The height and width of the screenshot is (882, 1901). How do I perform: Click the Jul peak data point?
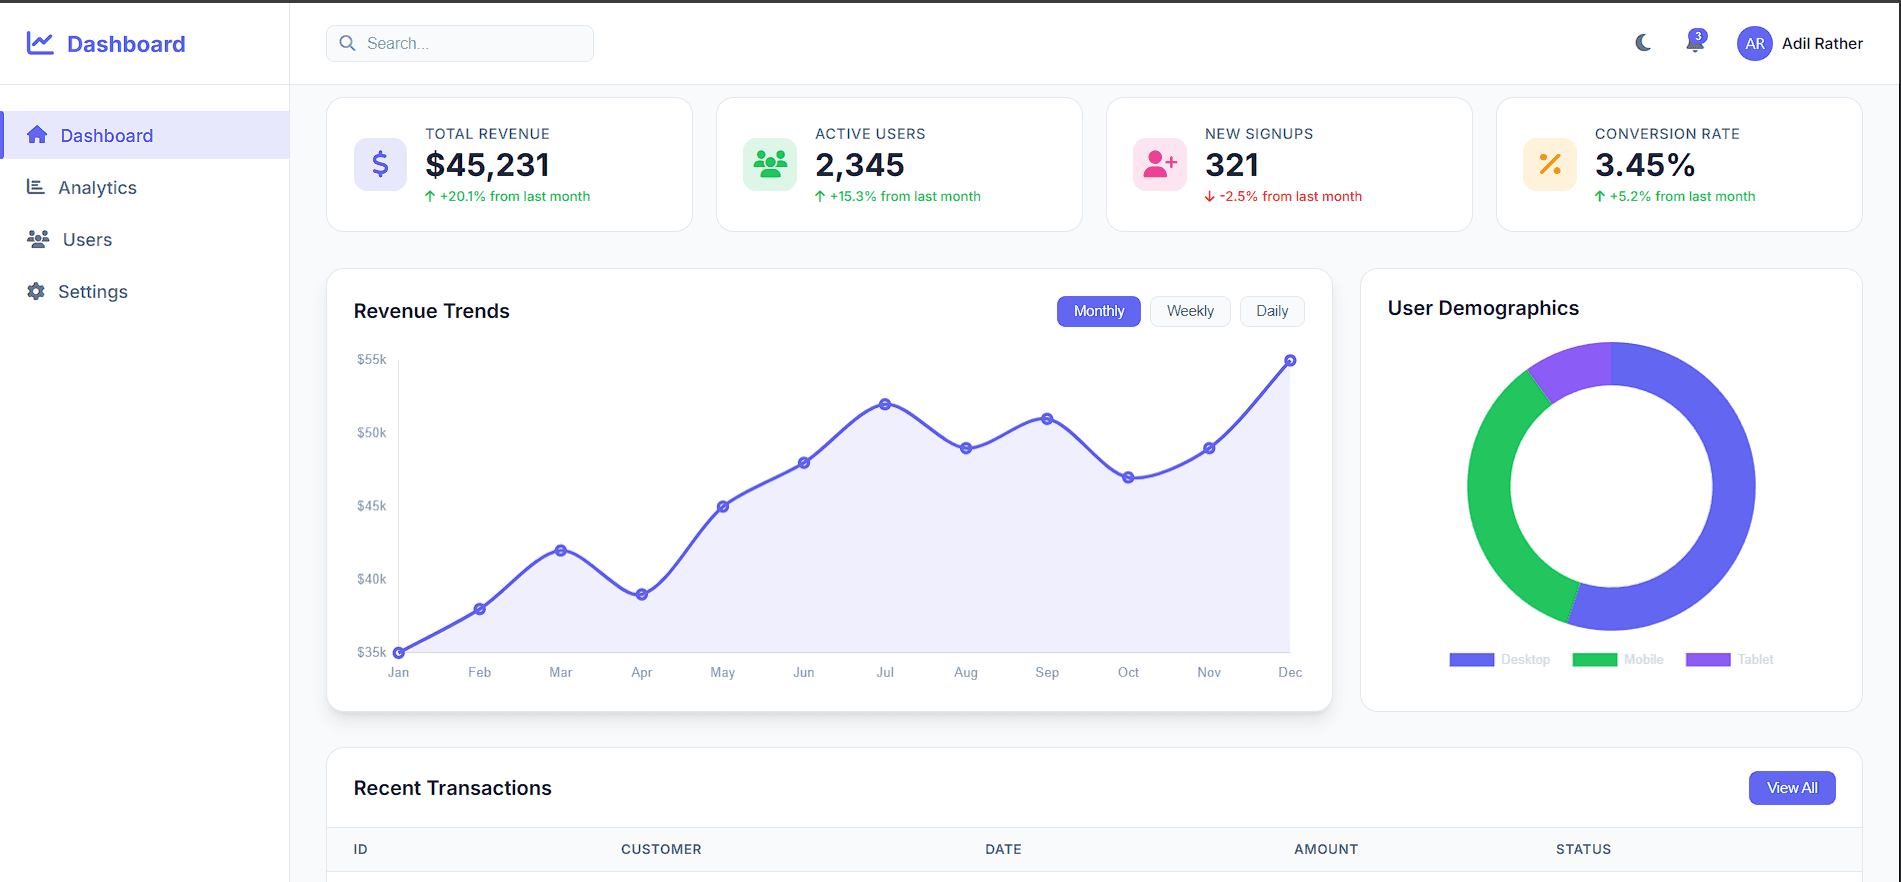click(885, 404)
